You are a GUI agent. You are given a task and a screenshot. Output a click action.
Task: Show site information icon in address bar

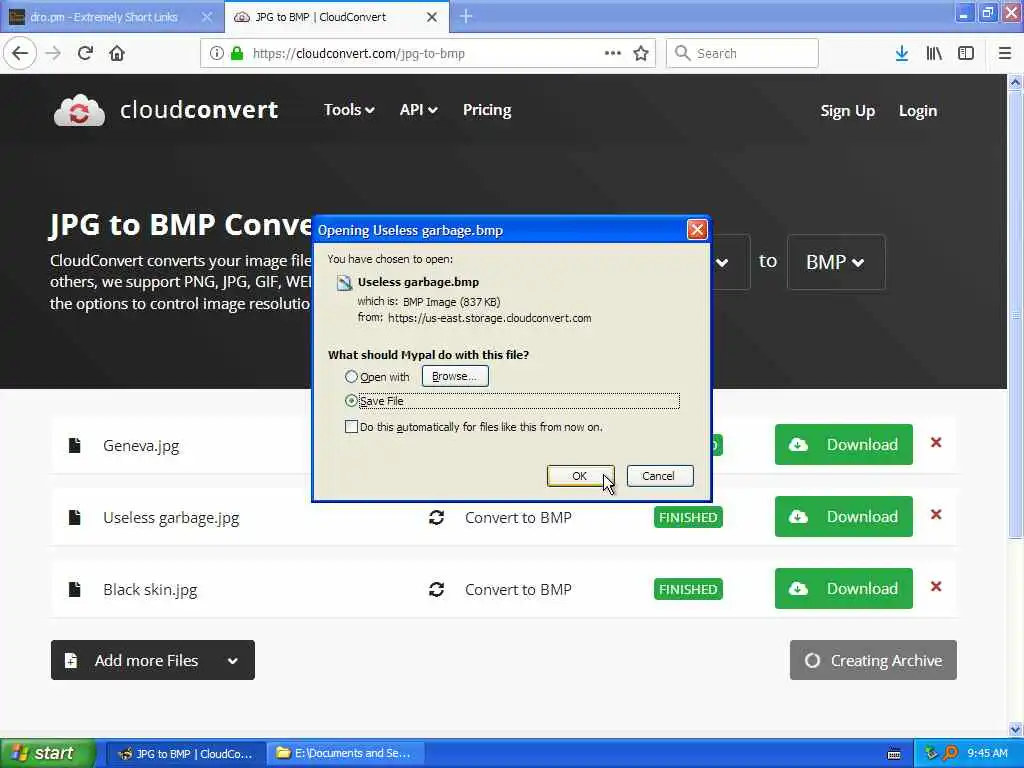(x=217, y=54)
